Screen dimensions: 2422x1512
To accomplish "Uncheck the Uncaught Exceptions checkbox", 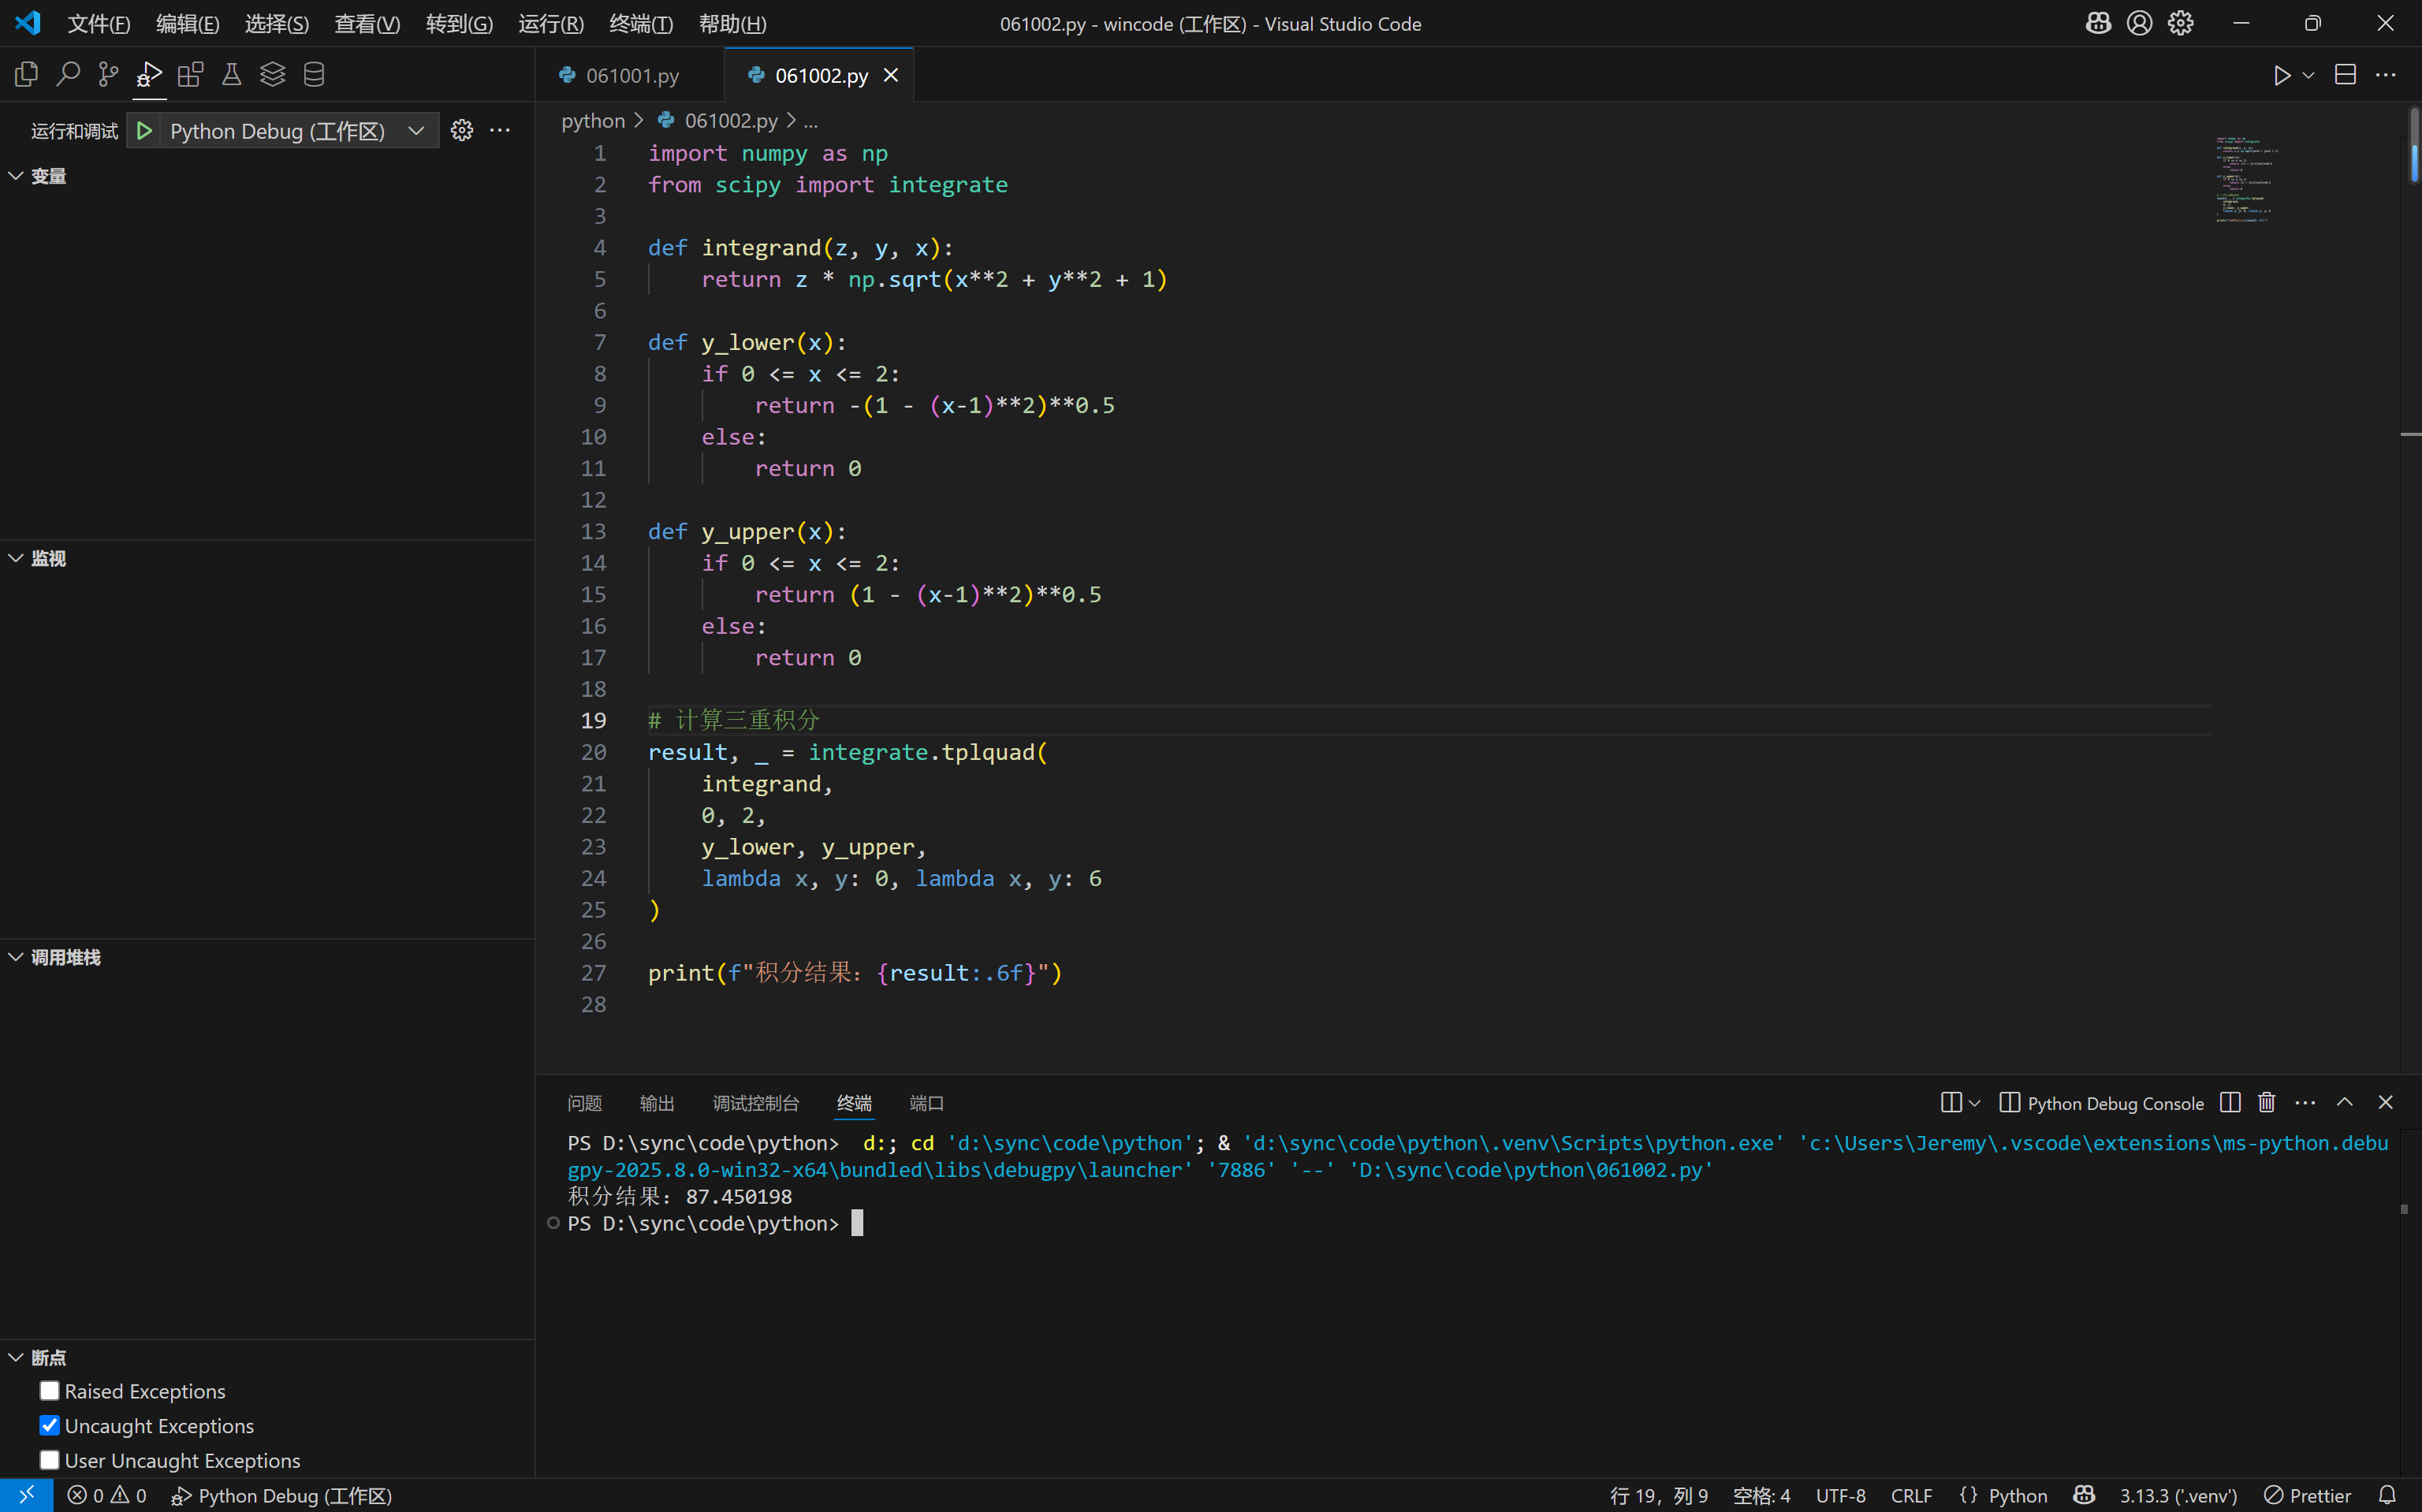I will [x=50, y=1426].
